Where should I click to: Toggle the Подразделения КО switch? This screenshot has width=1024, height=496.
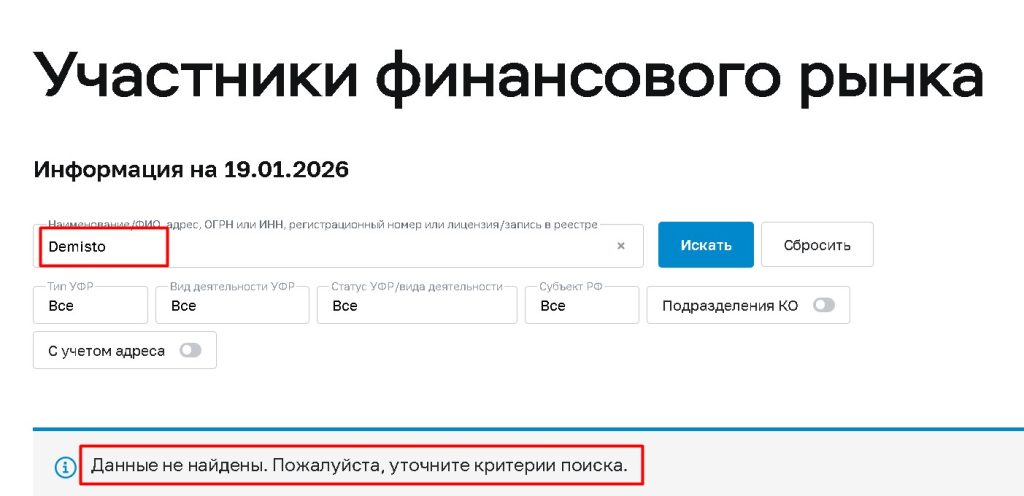823,306
